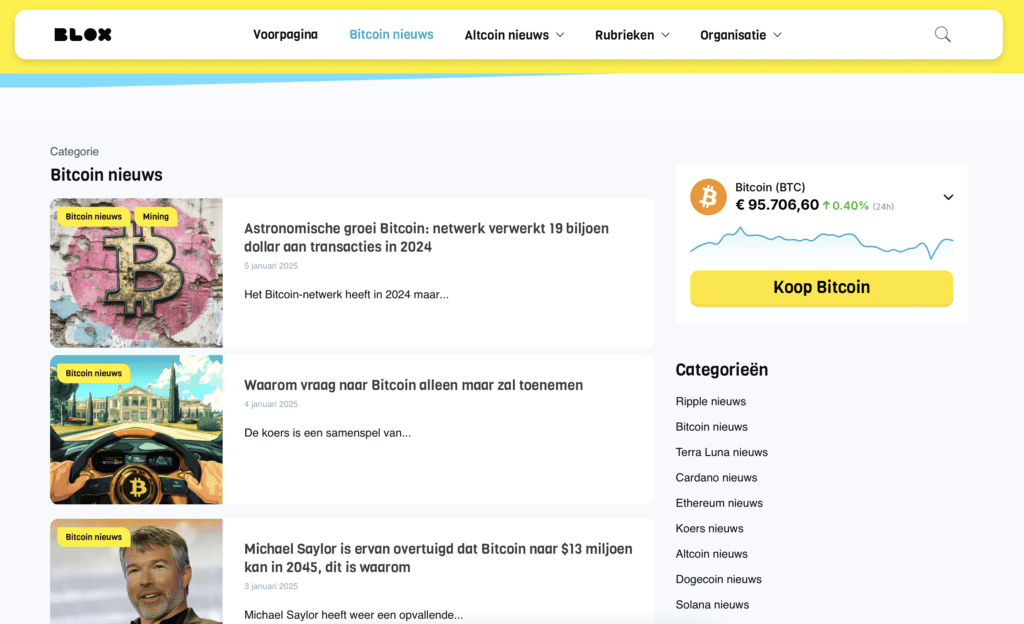
Task: Click the Bitcoin nieuws badge on the Saylor article
Action: (x=92, y=537)
